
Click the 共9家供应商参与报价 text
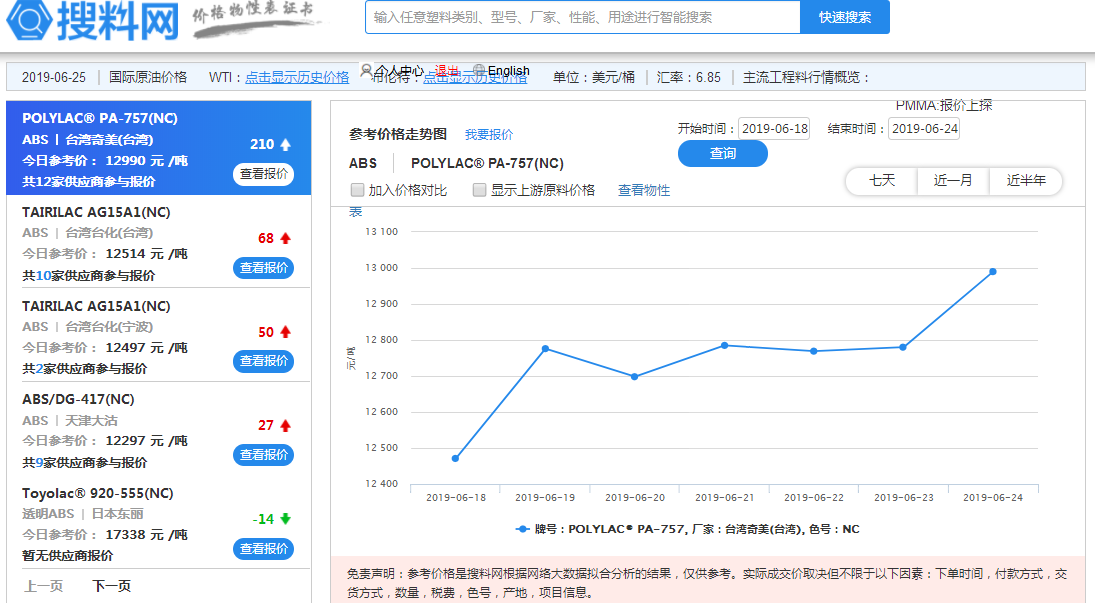pos(84,463)
